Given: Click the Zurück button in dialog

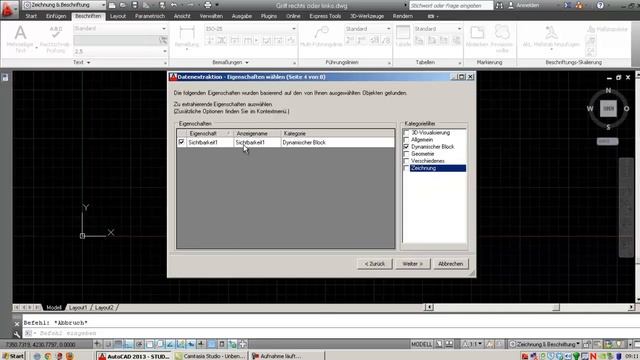Looking at the screenshot, I should click(375, 264).
